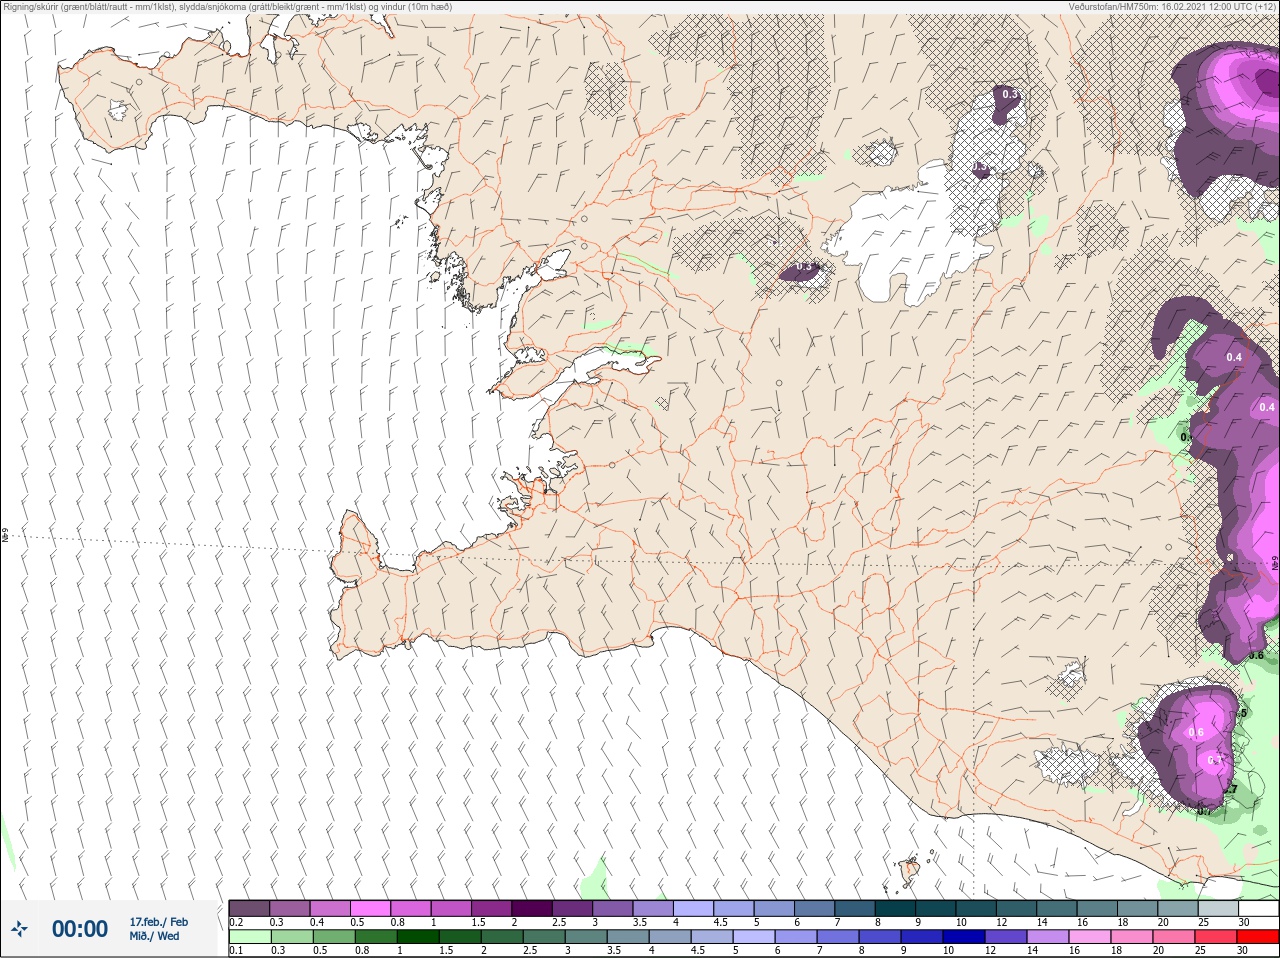Pick the upper scale swatch between 20 and 25
Viewport: 1280px width, 958px height.
coord(1177,908)
